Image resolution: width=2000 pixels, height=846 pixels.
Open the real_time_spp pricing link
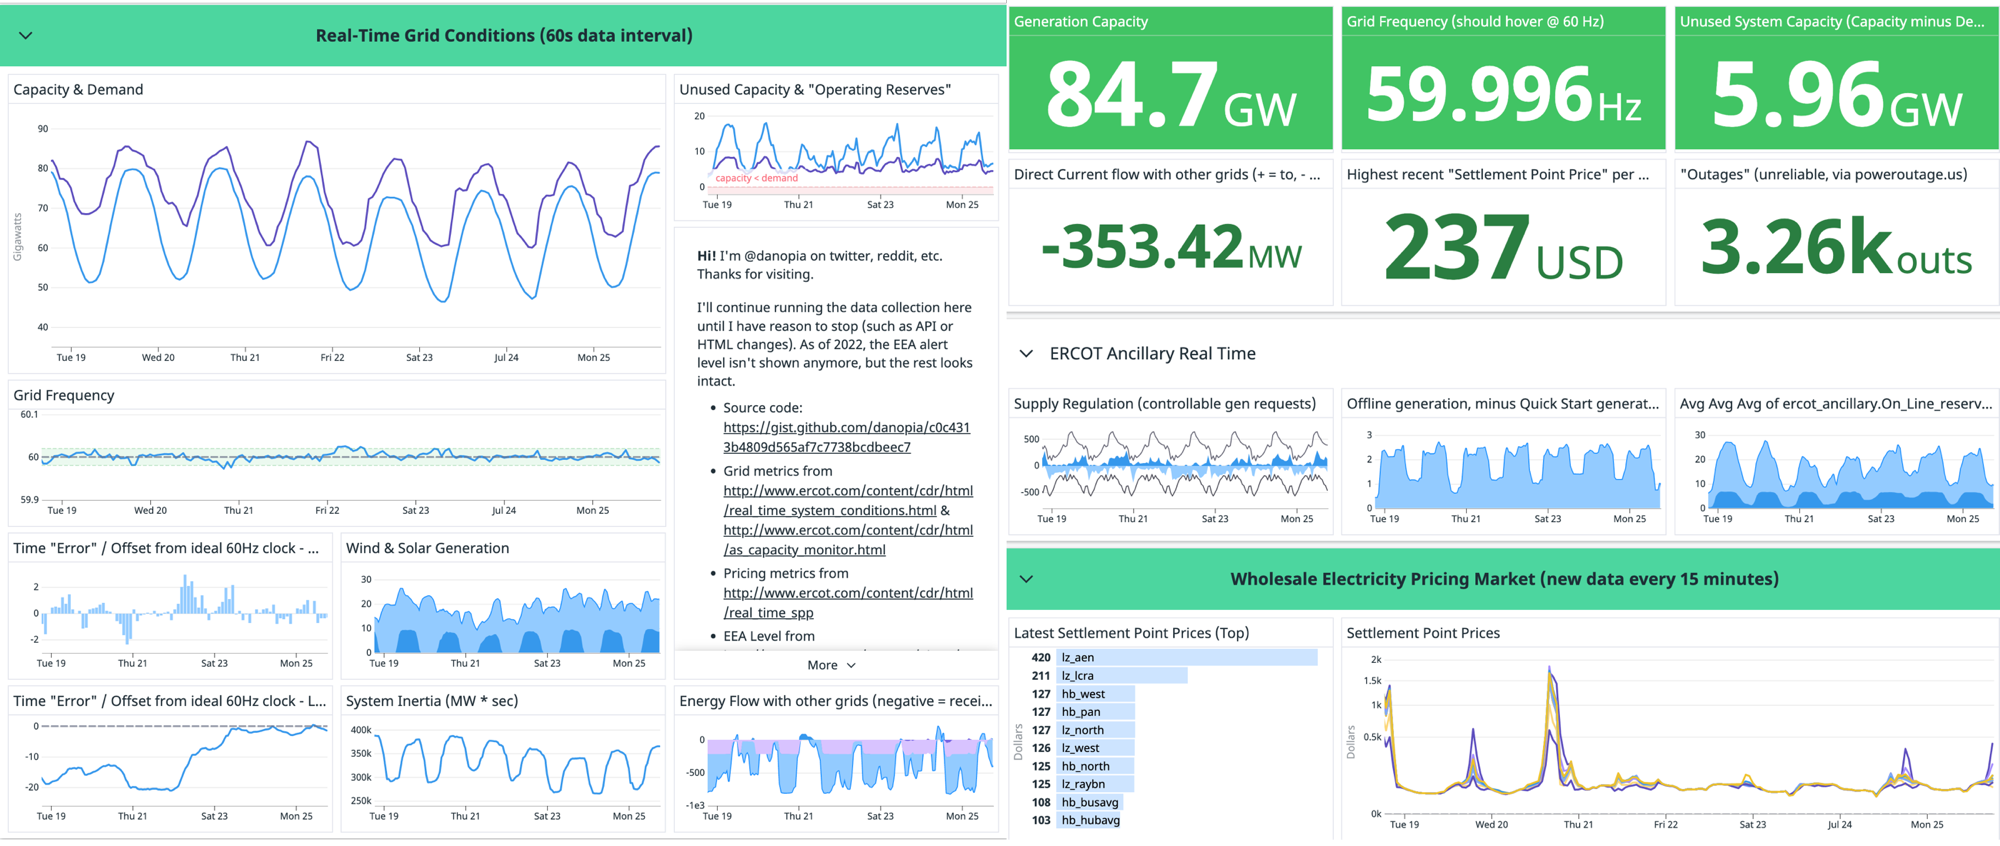848,603
